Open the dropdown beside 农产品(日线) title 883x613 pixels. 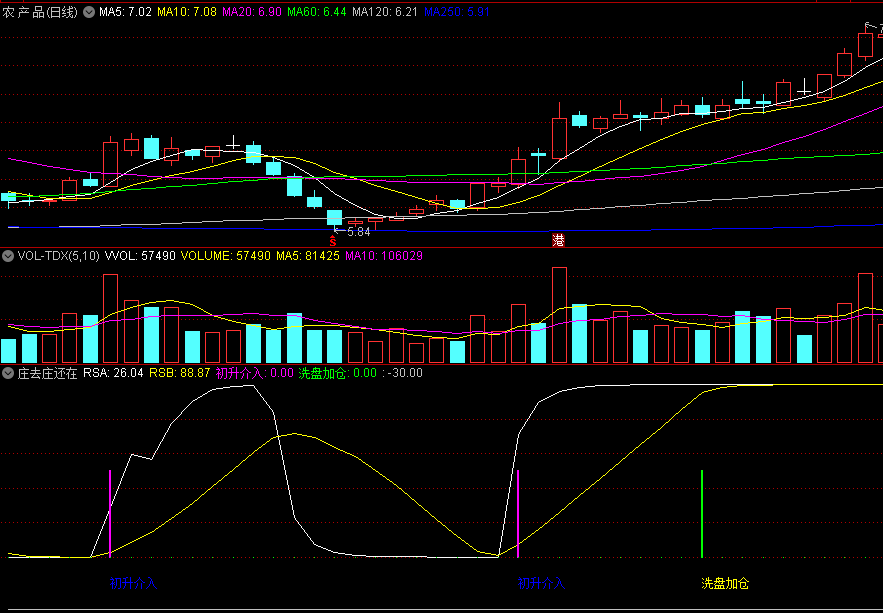click(x=88, y=12)
